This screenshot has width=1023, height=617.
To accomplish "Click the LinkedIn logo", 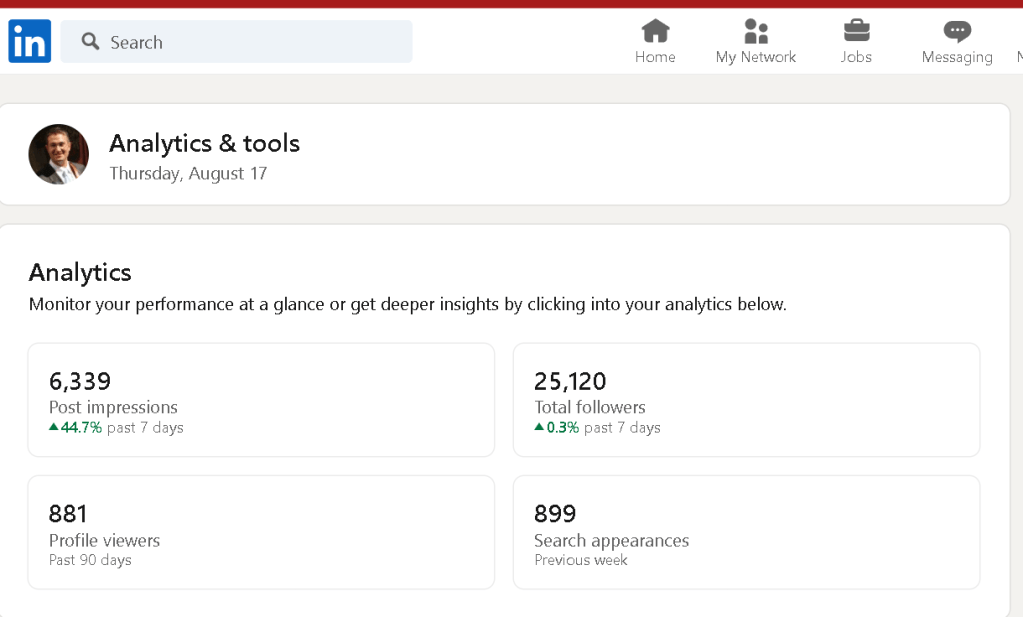I will pyautogui.click(x=29, y=41).
